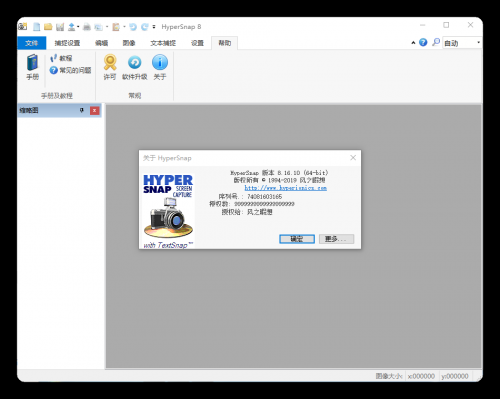Click the 关于 About info icon
Screen dimensions: 500x399
coord(160,67)
